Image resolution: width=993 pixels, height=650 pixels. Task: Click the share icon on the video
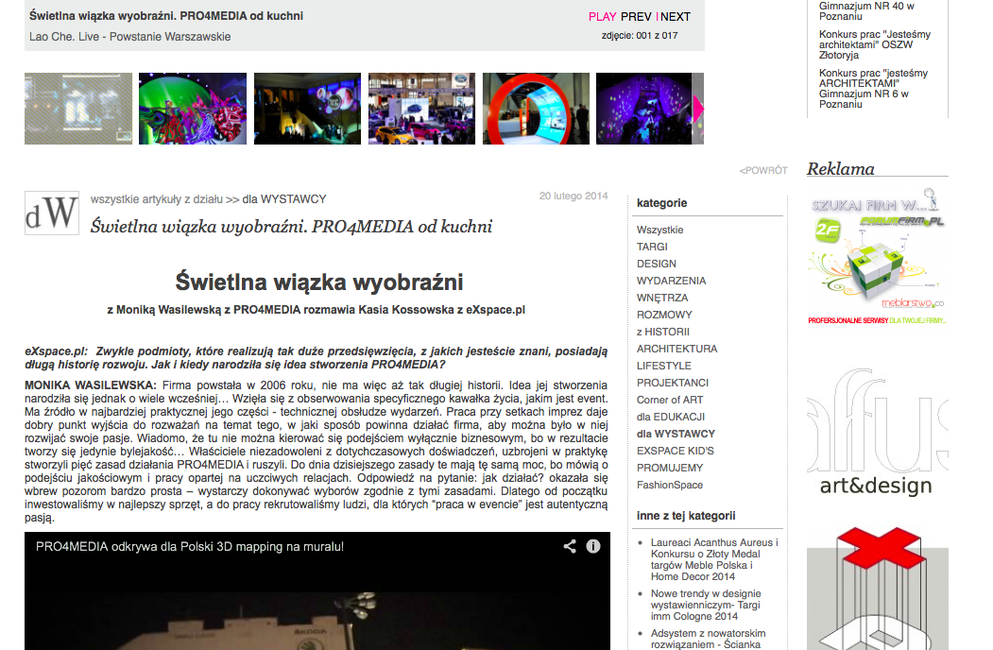570,546
